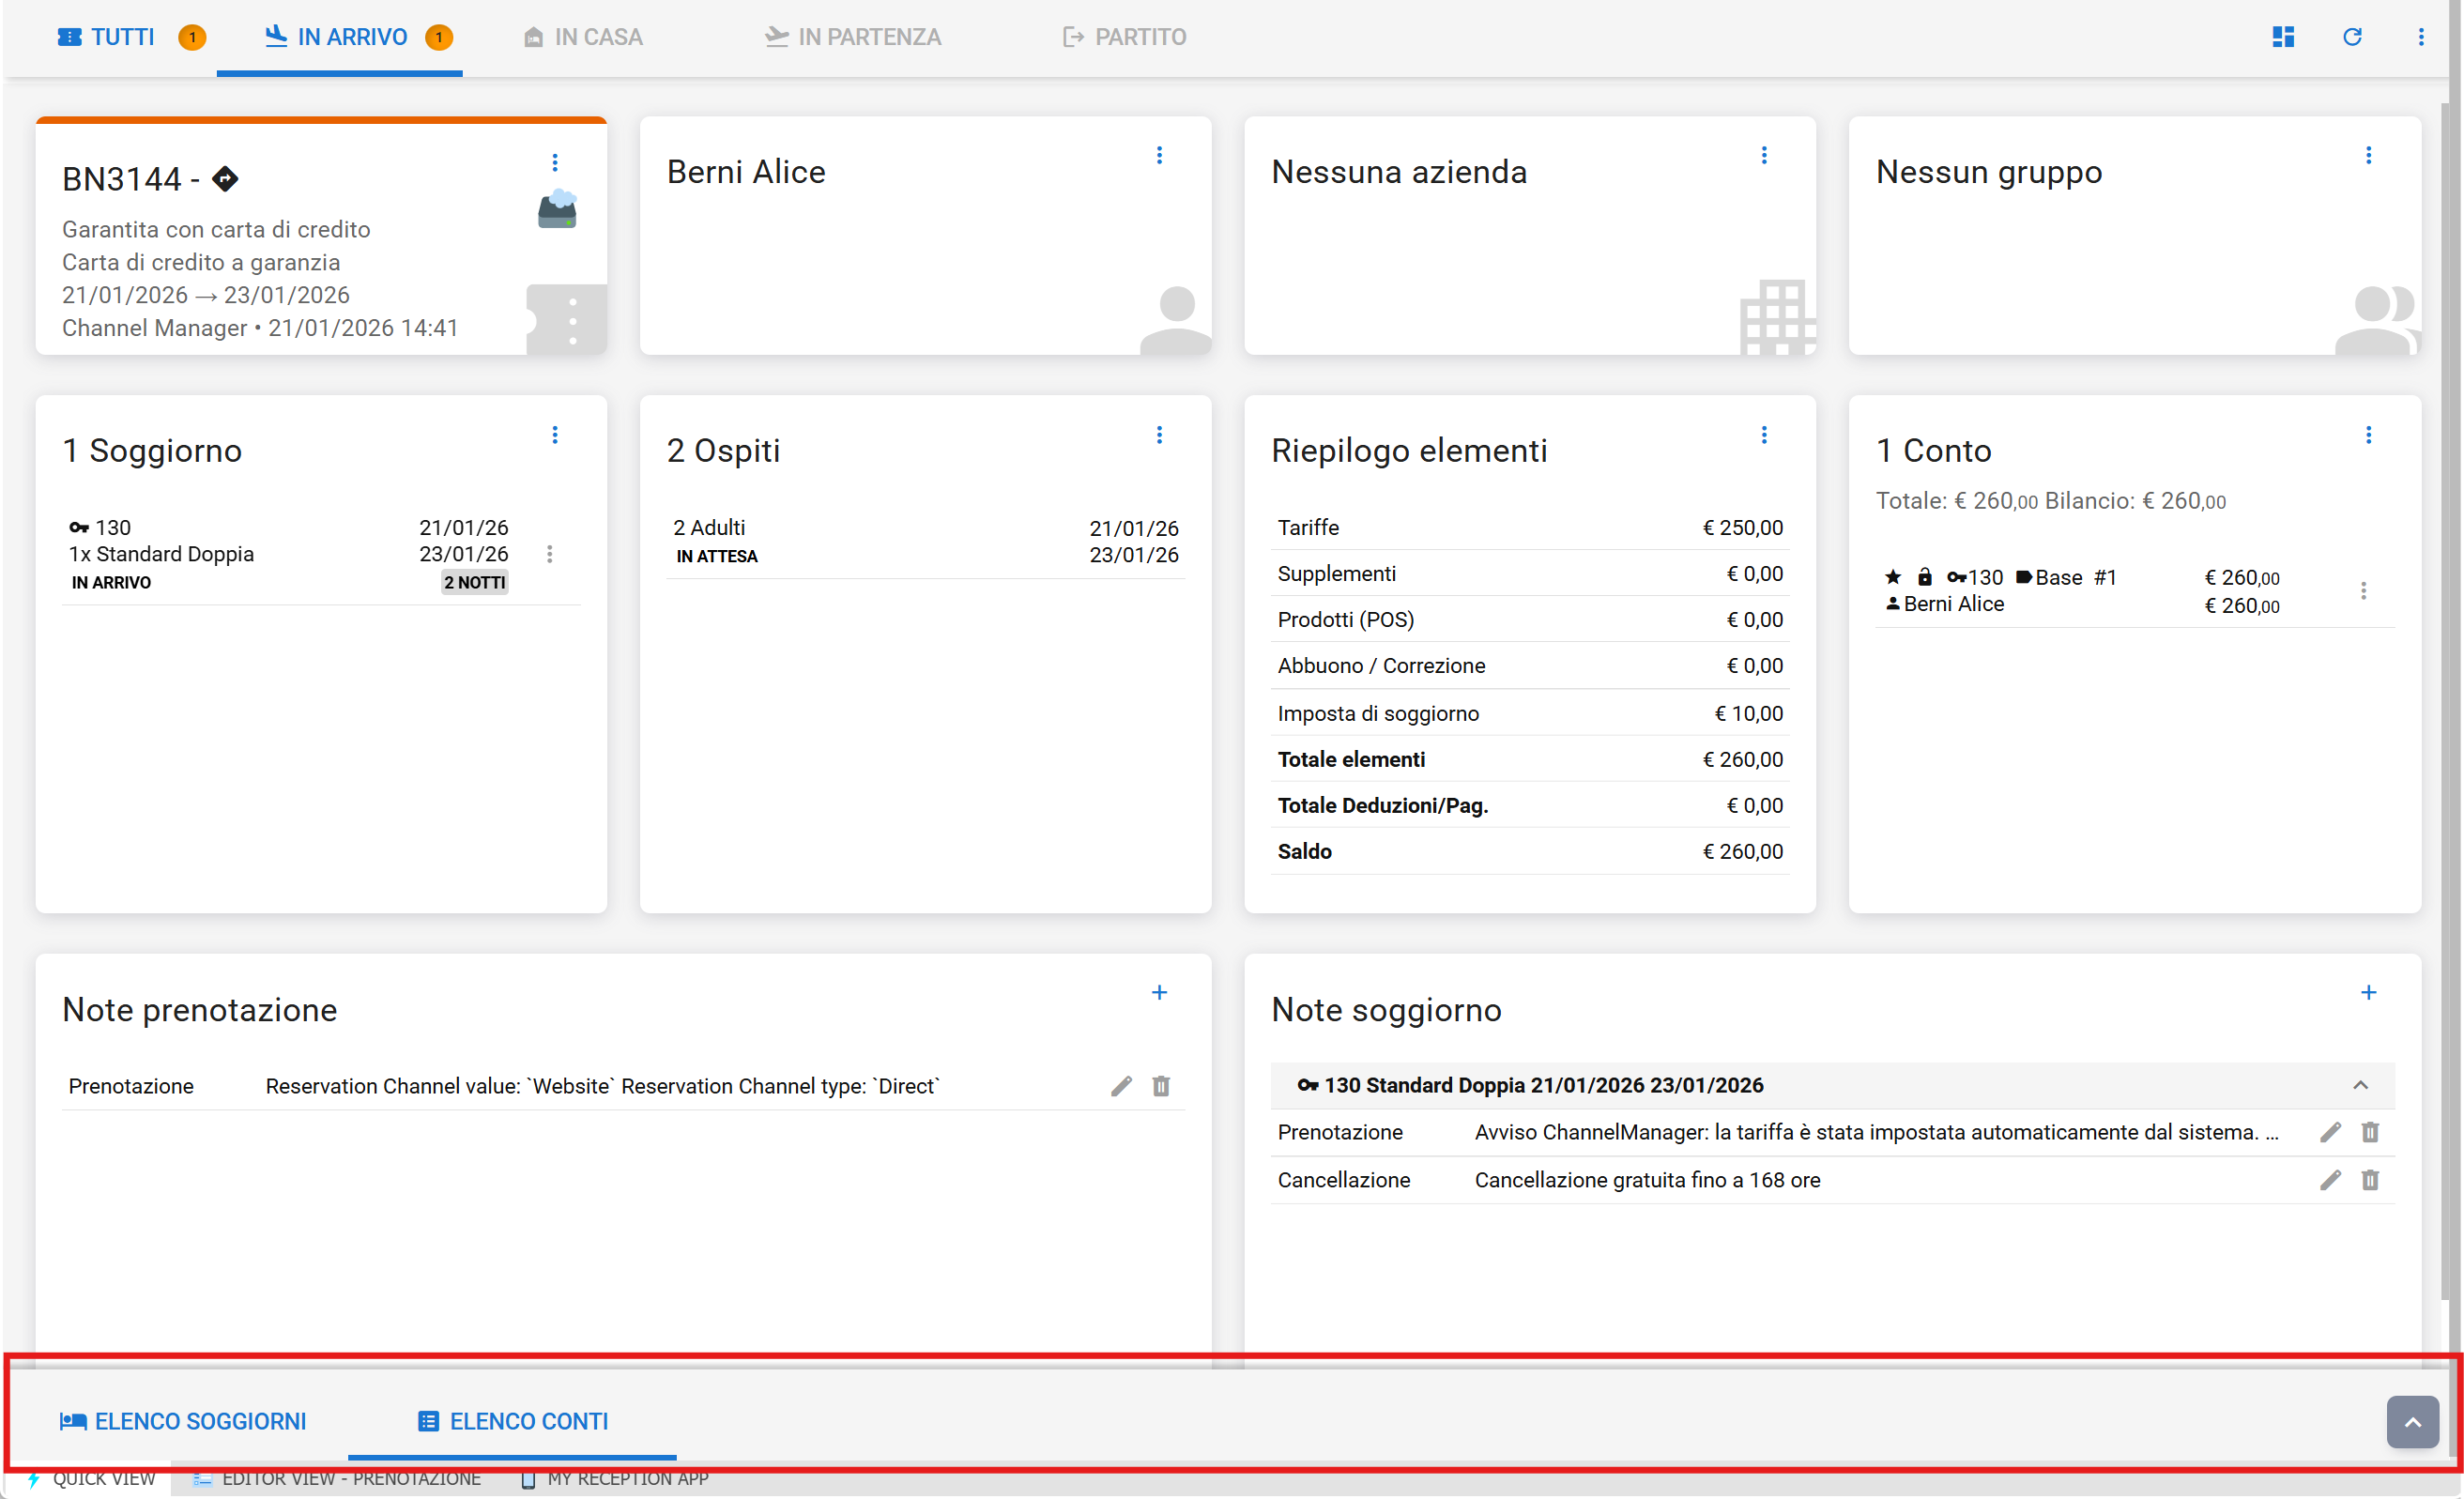The image size is (2464, 1499).
Task: Delete the Cancellazione stay note
Action: (2369, 1180)
